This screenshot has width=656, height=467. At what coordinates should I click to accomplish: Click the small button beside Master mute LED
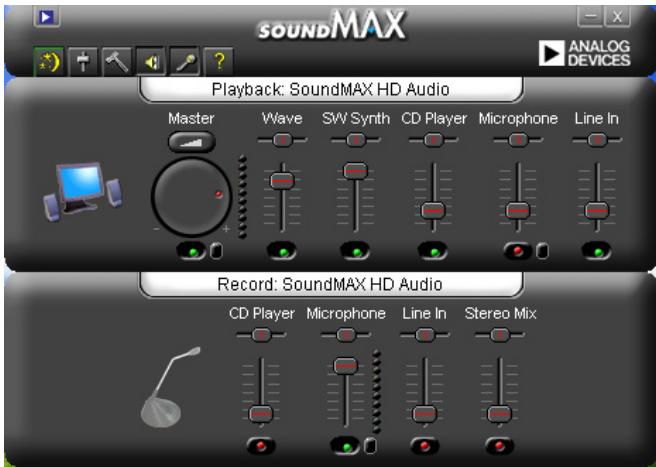(x=216, y=251)
